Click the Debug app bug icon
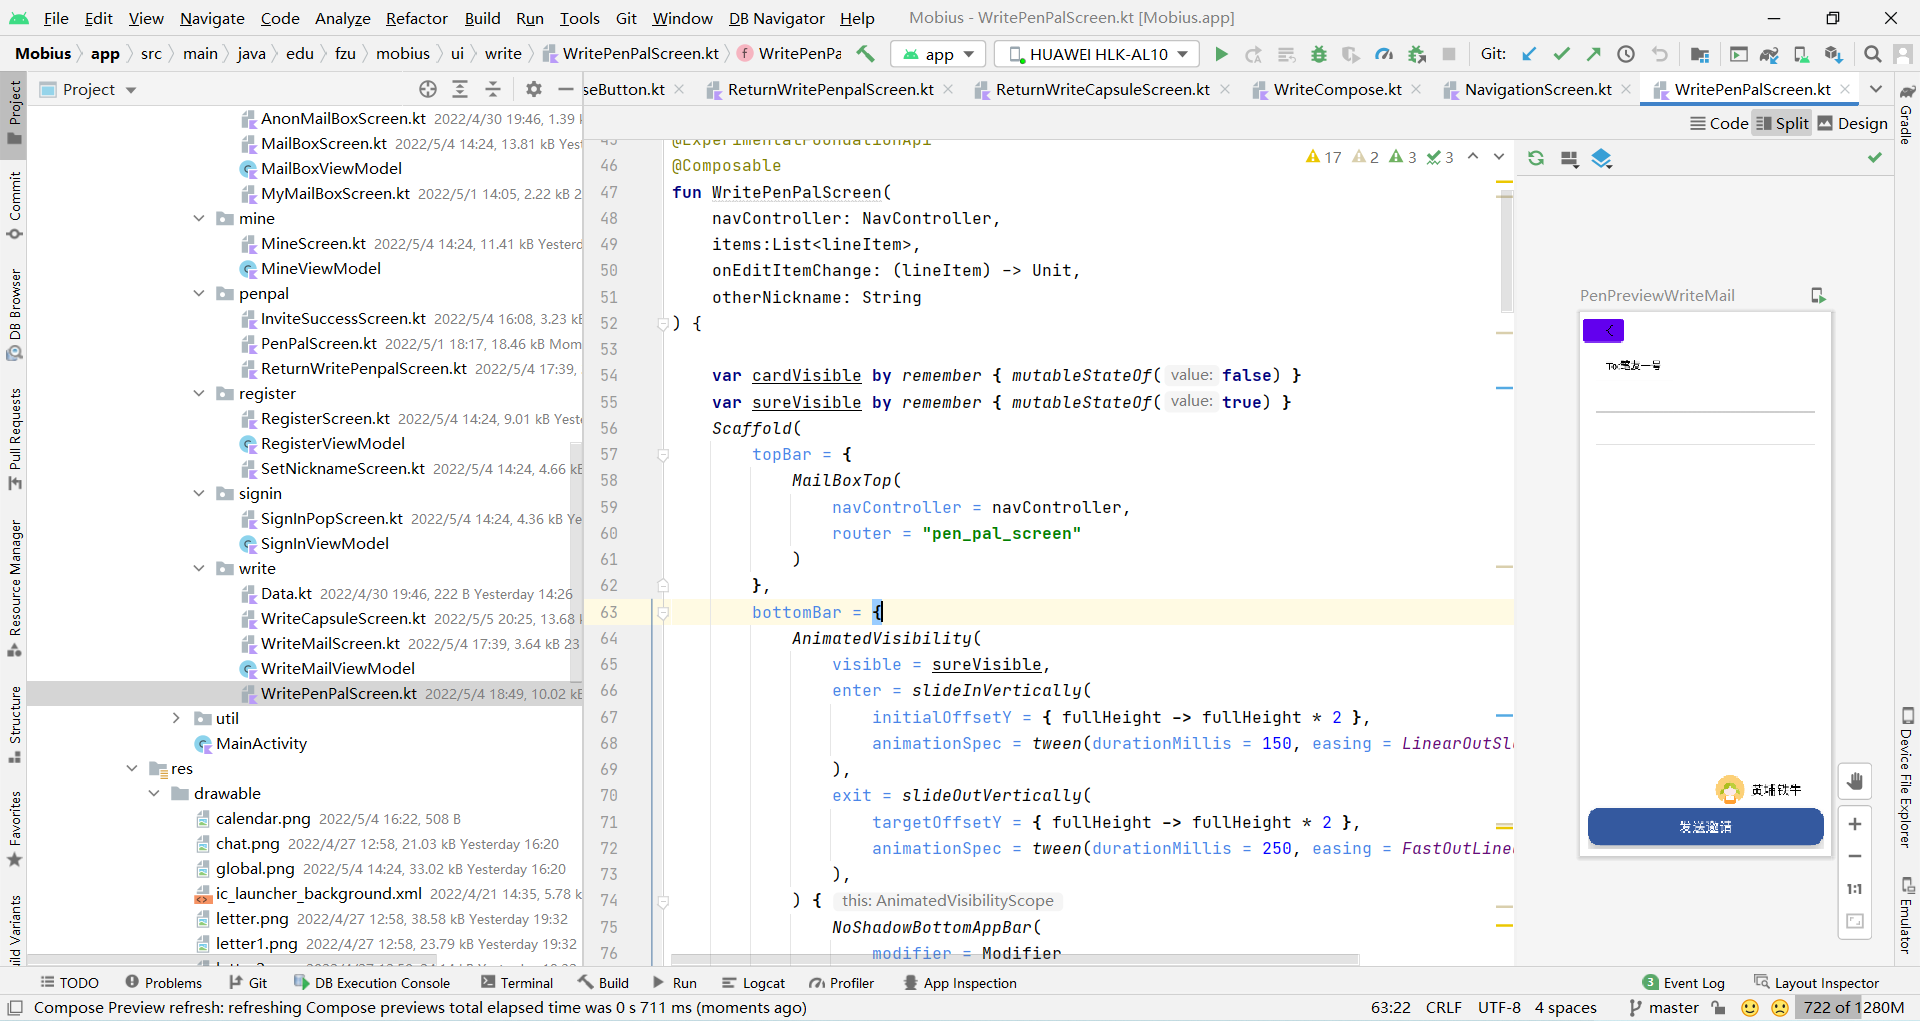This screenshot has width=1920, height=1021. tap(1319, 54)
